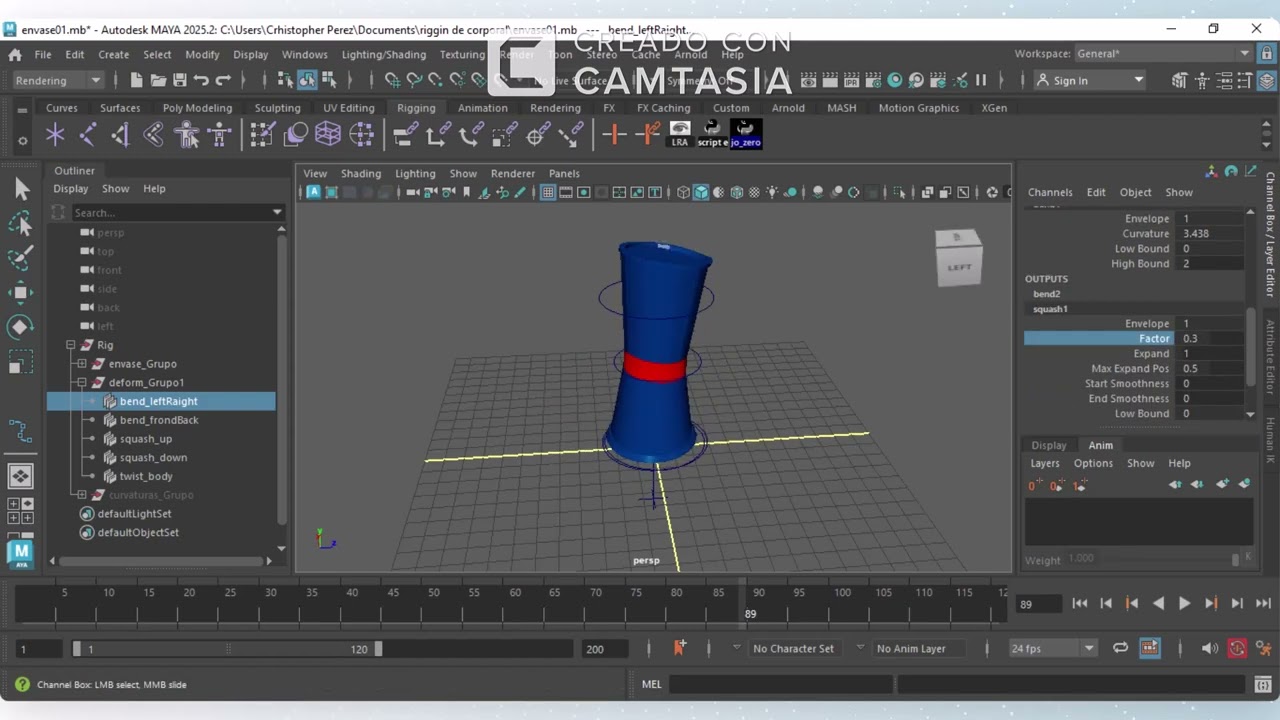Switch to the Poly Modeling shelf tab
This screenshot has width=1280, height=720.
[x=197, y=108]
